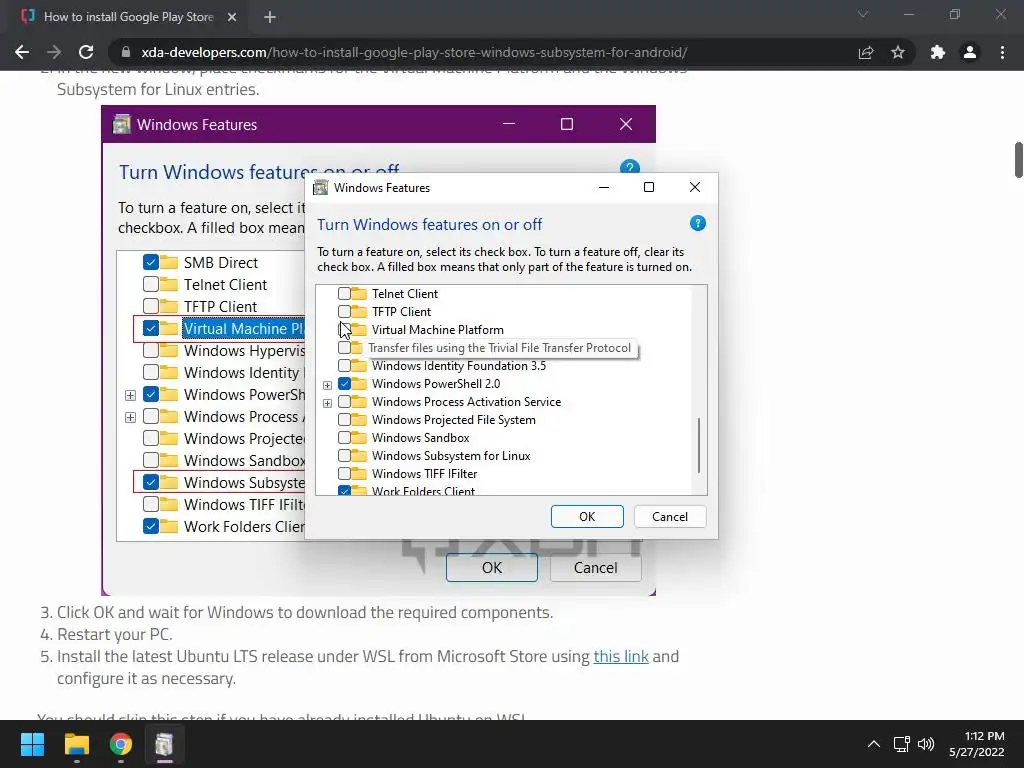Check the Windows TIFF IFilter checkbox
Viewport: 1024px width, 768px height.
pyautogui.click(x=344, y=473)
